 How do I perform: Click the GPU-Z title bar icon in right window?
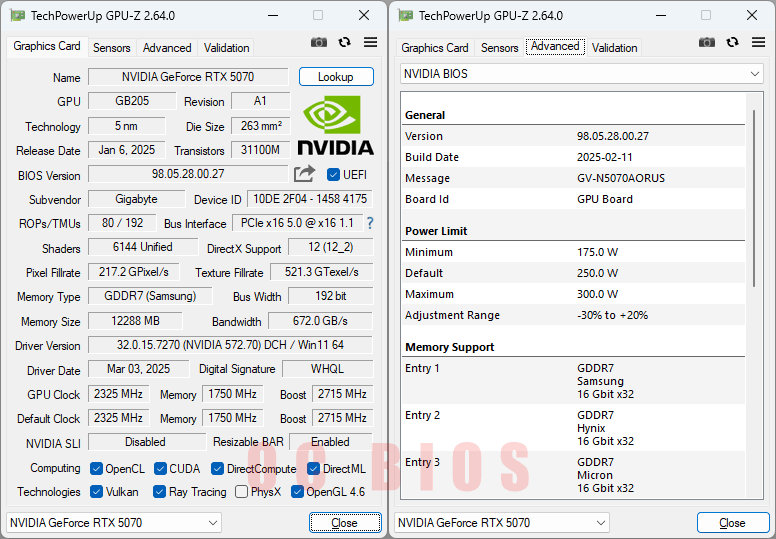(406, 16)
